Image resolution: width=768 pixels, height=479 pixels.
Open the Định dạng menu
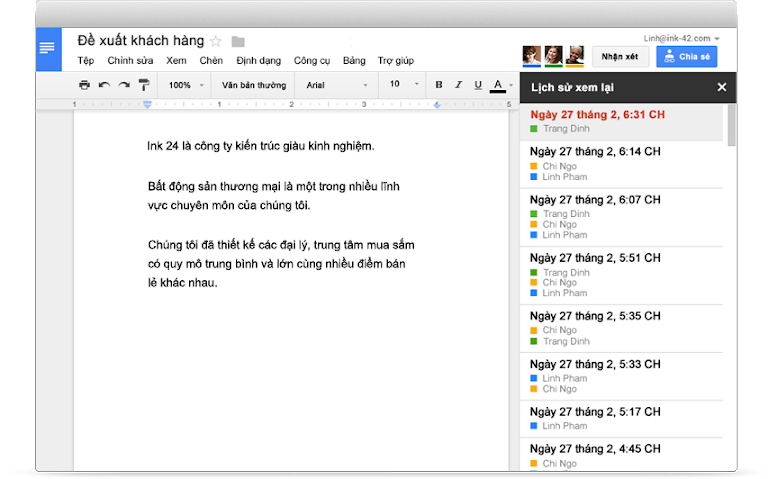coord(259,60)
